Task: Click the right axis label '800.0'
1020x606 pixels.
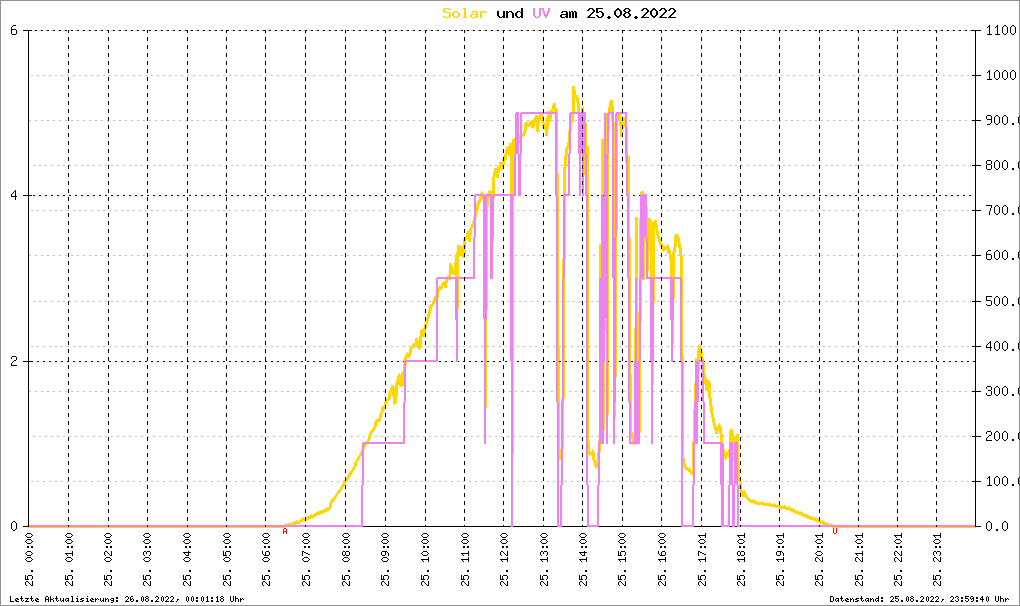Action: coord(1002,165)
